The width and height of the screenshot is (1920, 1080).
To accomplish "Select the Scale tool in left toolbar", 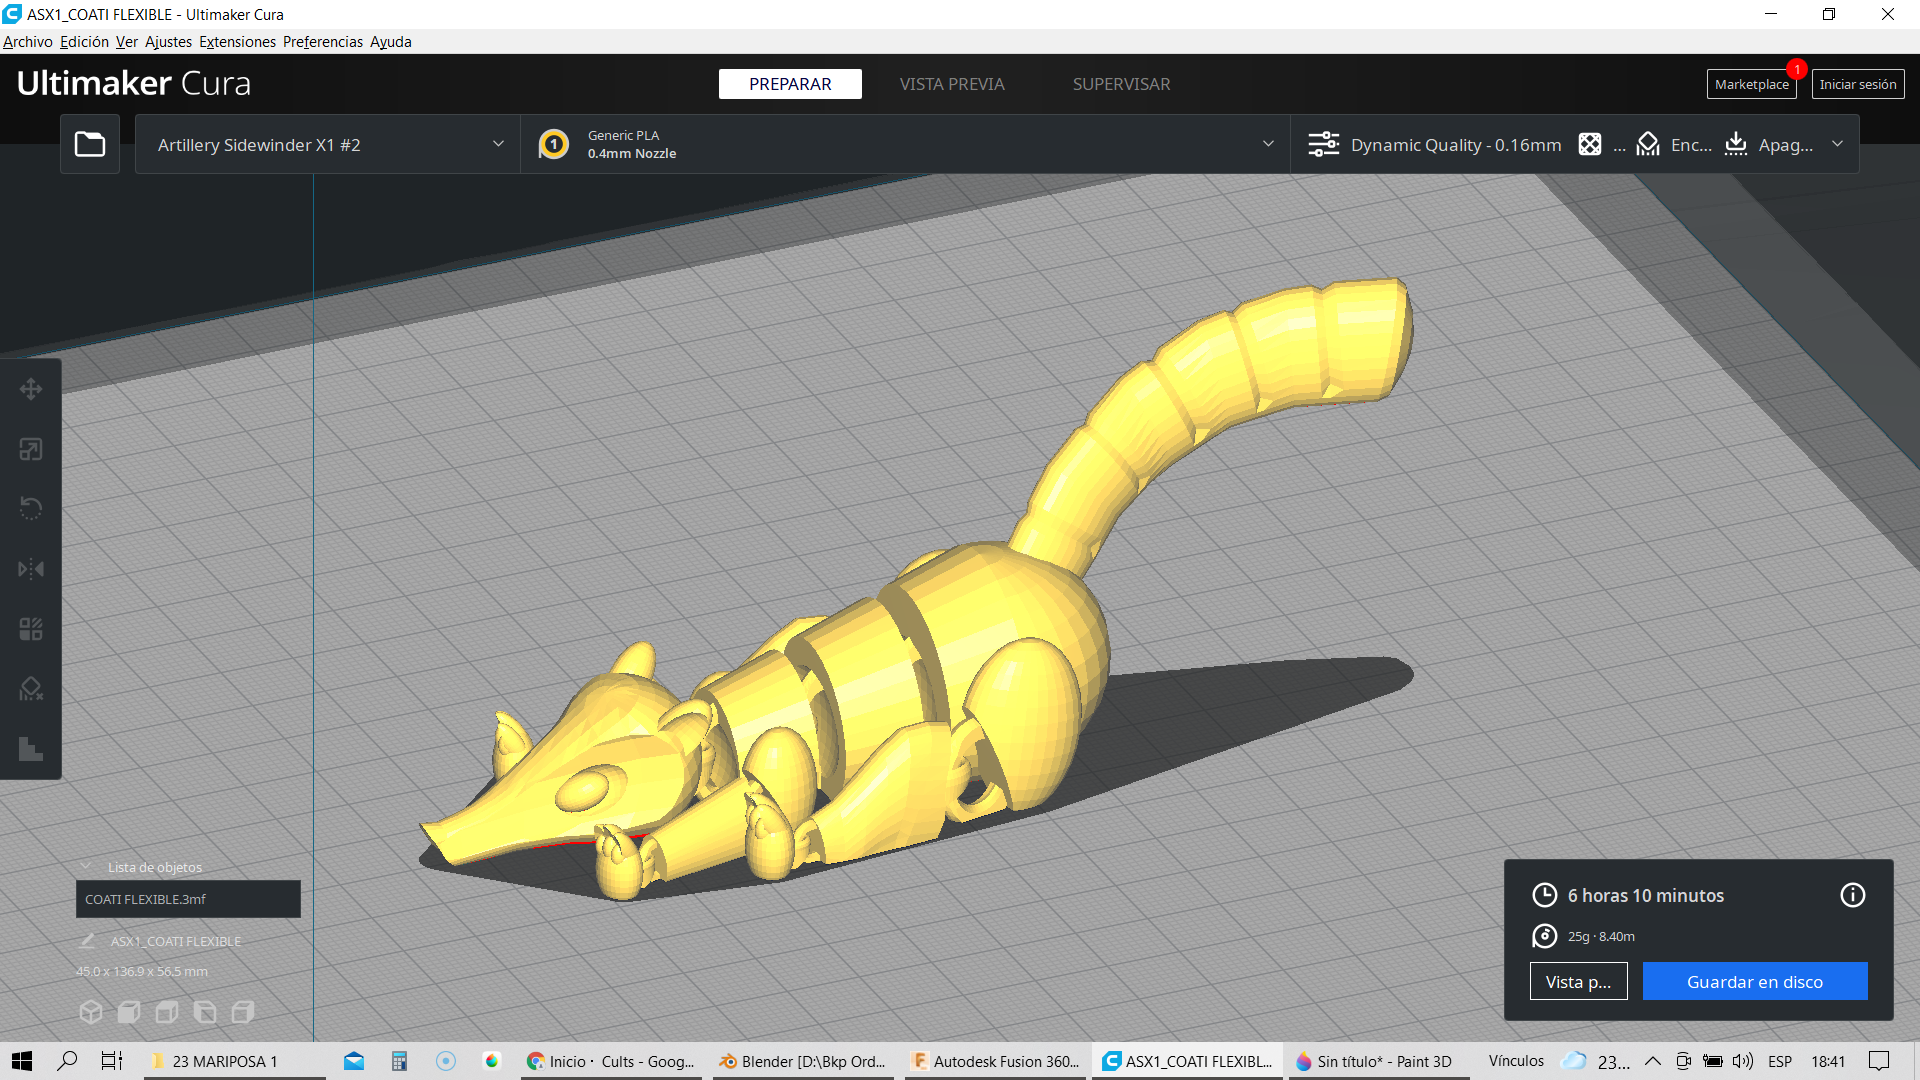I will pos(31,449).
